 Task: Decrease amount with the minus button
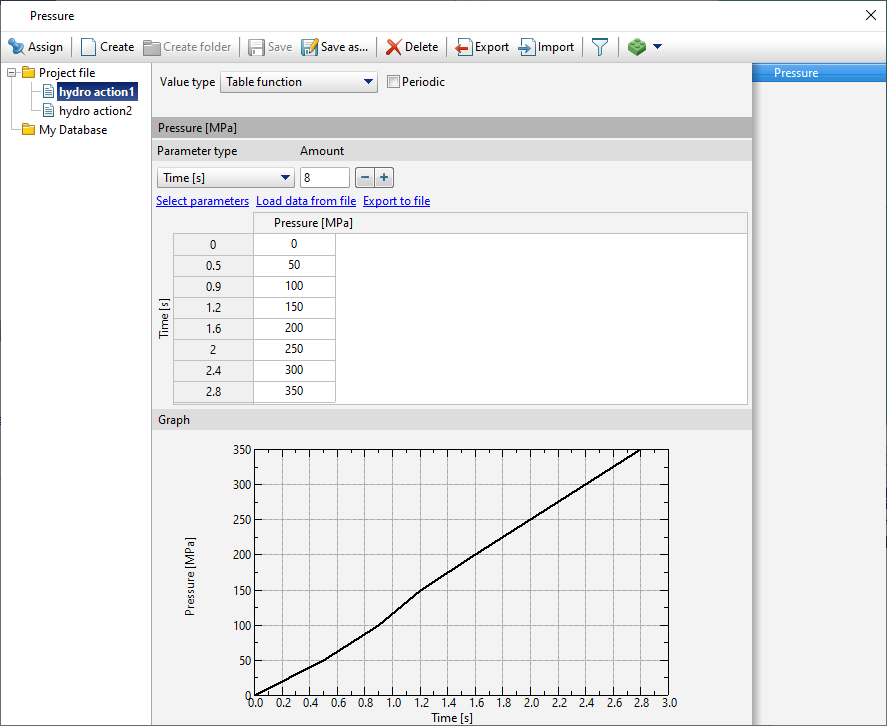click(x=365, y=177)
